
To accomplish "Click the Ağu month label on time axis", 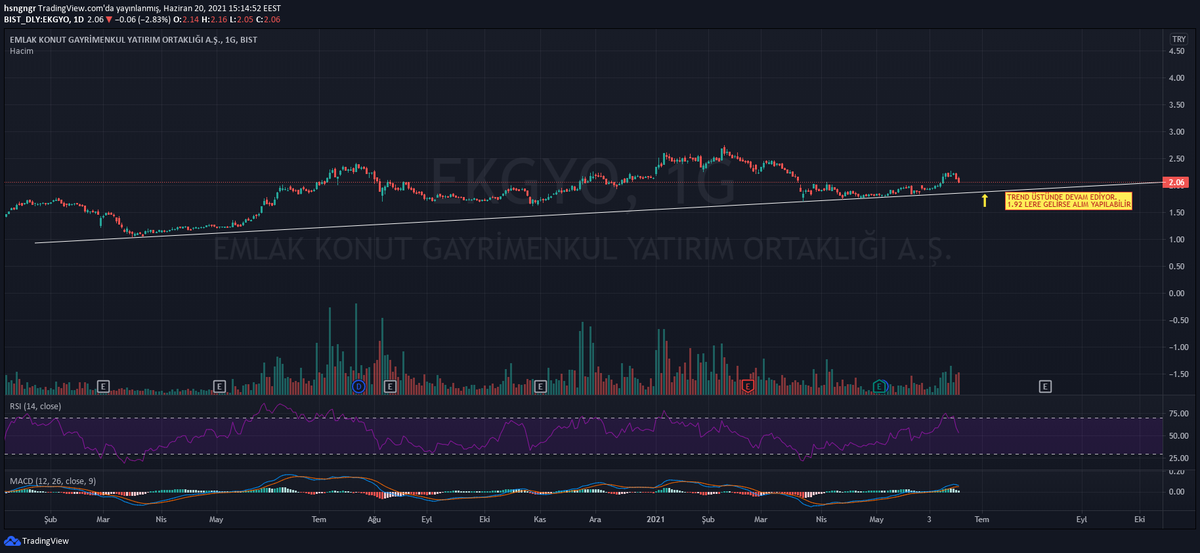I will click(x=375, y=520).
